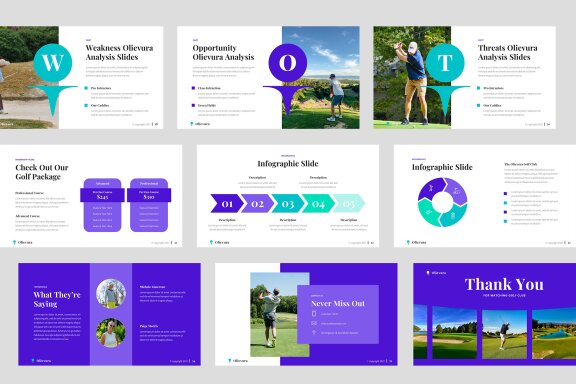576x384 pixels.
Task: Select the 04 arrow step
Action: point(318,204)
